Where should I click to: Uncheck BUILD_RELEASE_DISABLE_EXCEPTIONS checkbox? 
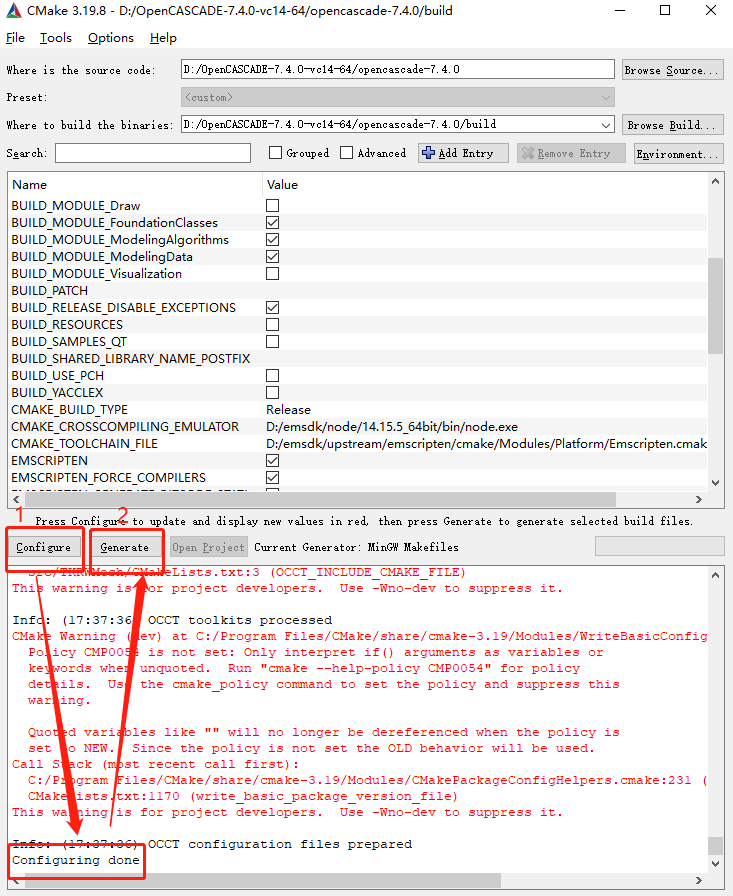click(x=273, y=307)
